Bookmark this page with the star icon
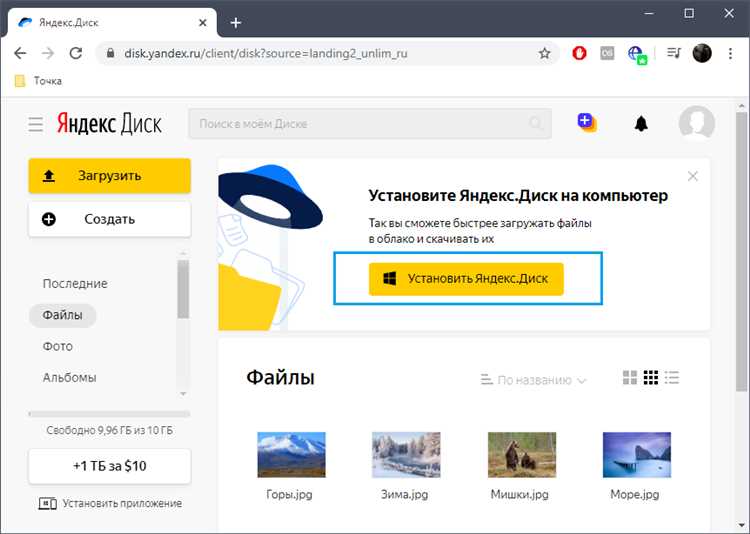The image size is (750, 534). point(544,54)
